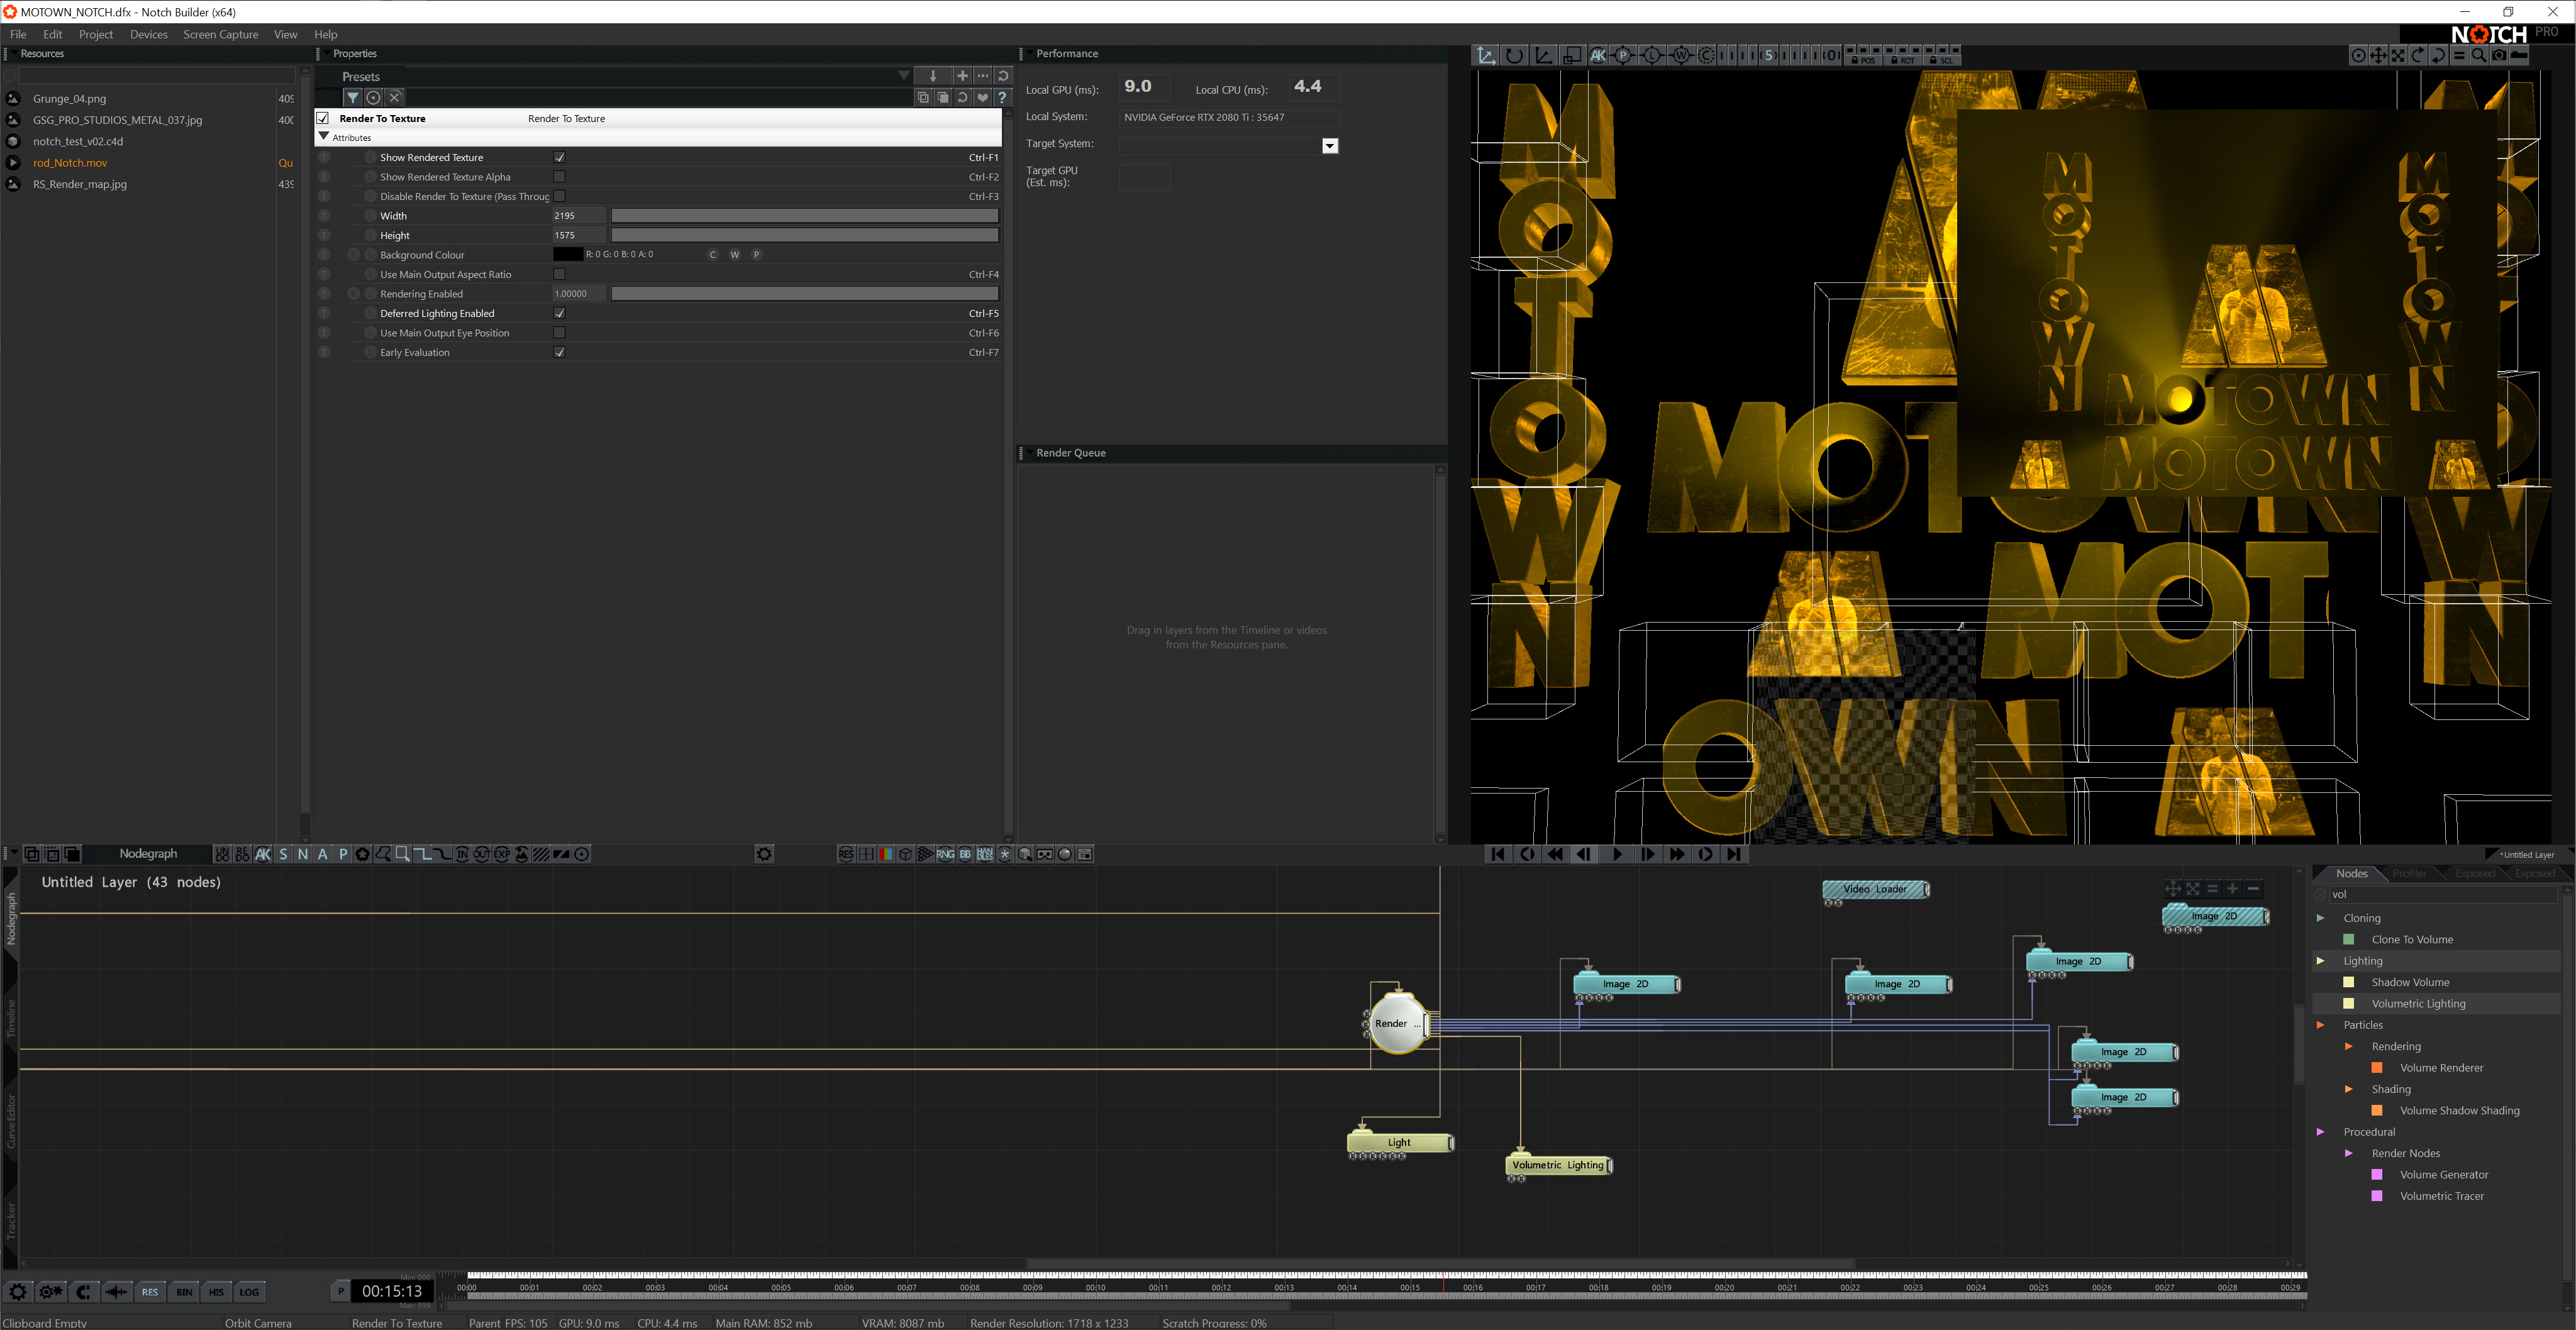Open the Project menu
2576x1330 pixels.
tap(96, 34)
